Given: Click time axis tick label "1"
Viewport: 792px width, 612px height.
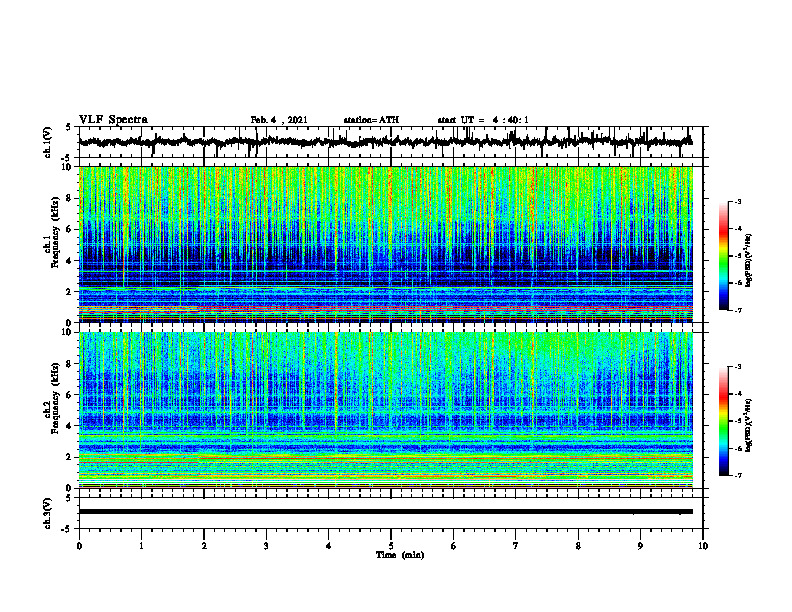Looking at the screenshot, I should pos(141,546).
